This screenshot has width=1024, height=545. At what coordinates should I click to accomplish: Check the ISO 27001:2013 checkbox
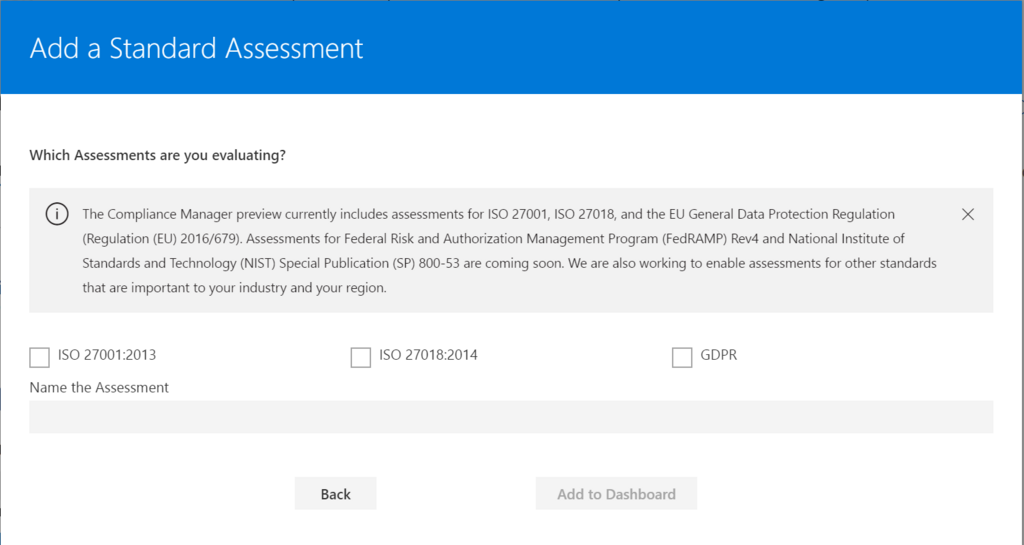(39, 357)
